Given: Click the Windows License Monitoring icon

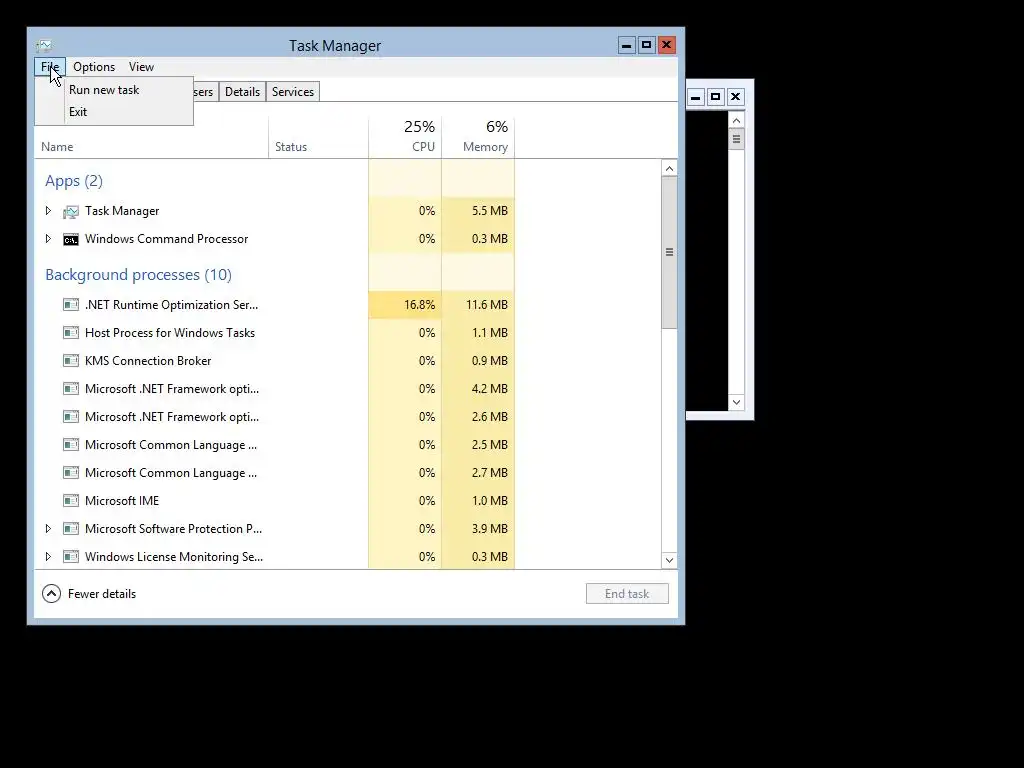Looking at the screenshot, I should click(x=71, y=557).
